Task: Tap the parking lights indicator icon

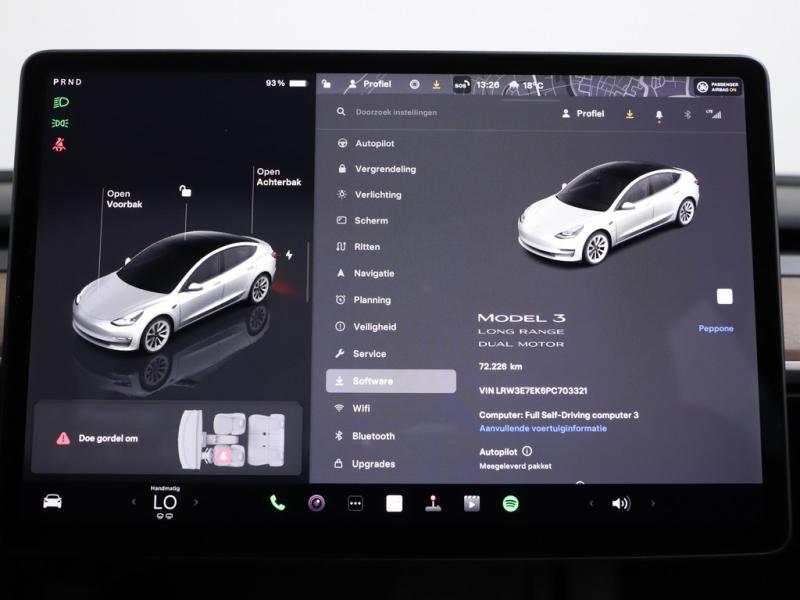Action: 60,123
